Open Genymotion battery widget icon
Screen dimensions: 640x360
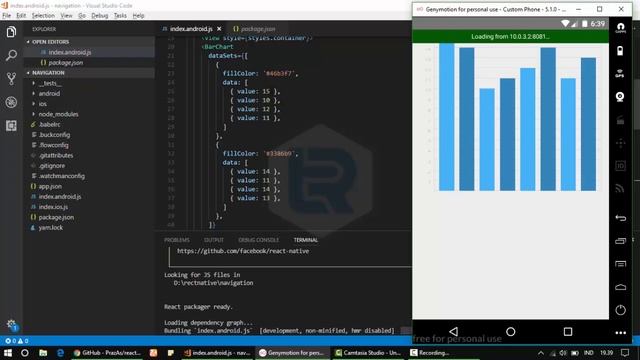620,51
